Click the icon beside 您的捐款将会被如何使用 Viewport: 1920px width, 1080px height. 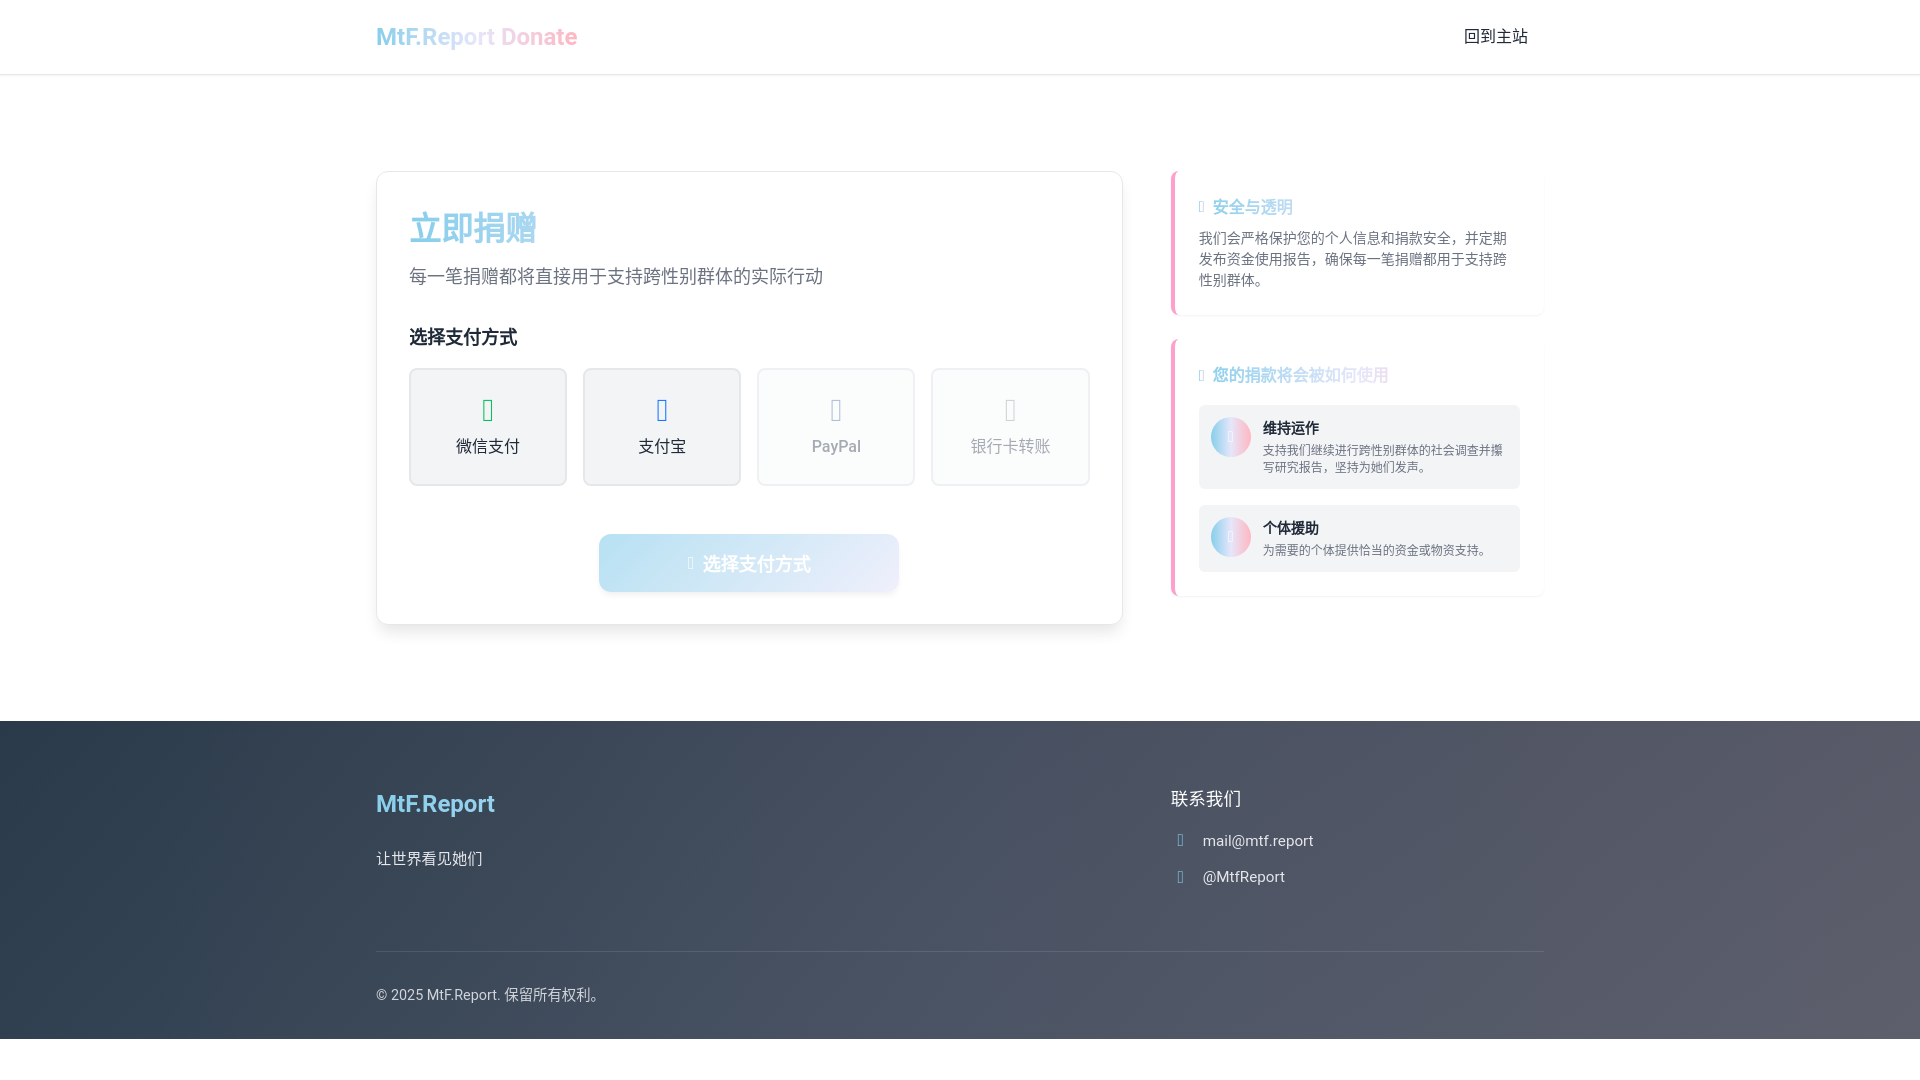point(1202,375)
